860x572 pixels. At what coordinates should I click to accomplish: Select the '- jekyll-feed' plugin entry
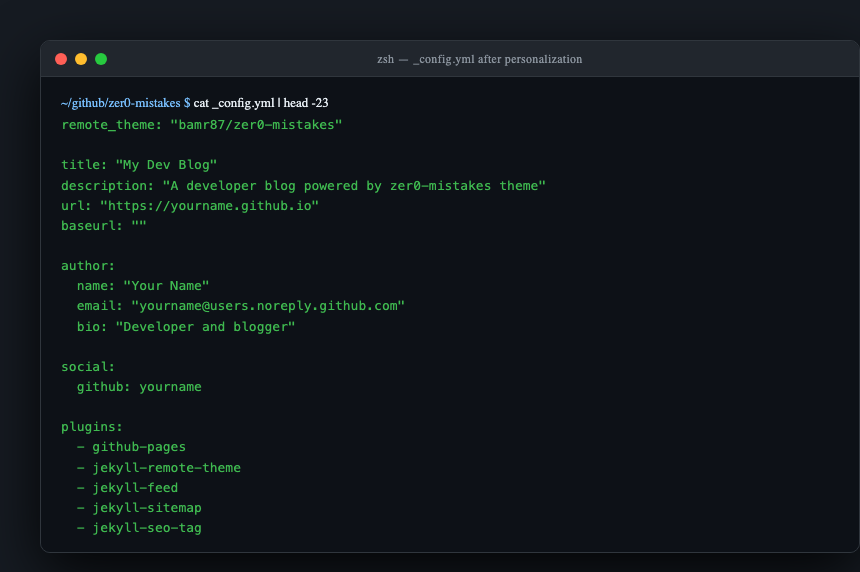[x=127, y=488]
